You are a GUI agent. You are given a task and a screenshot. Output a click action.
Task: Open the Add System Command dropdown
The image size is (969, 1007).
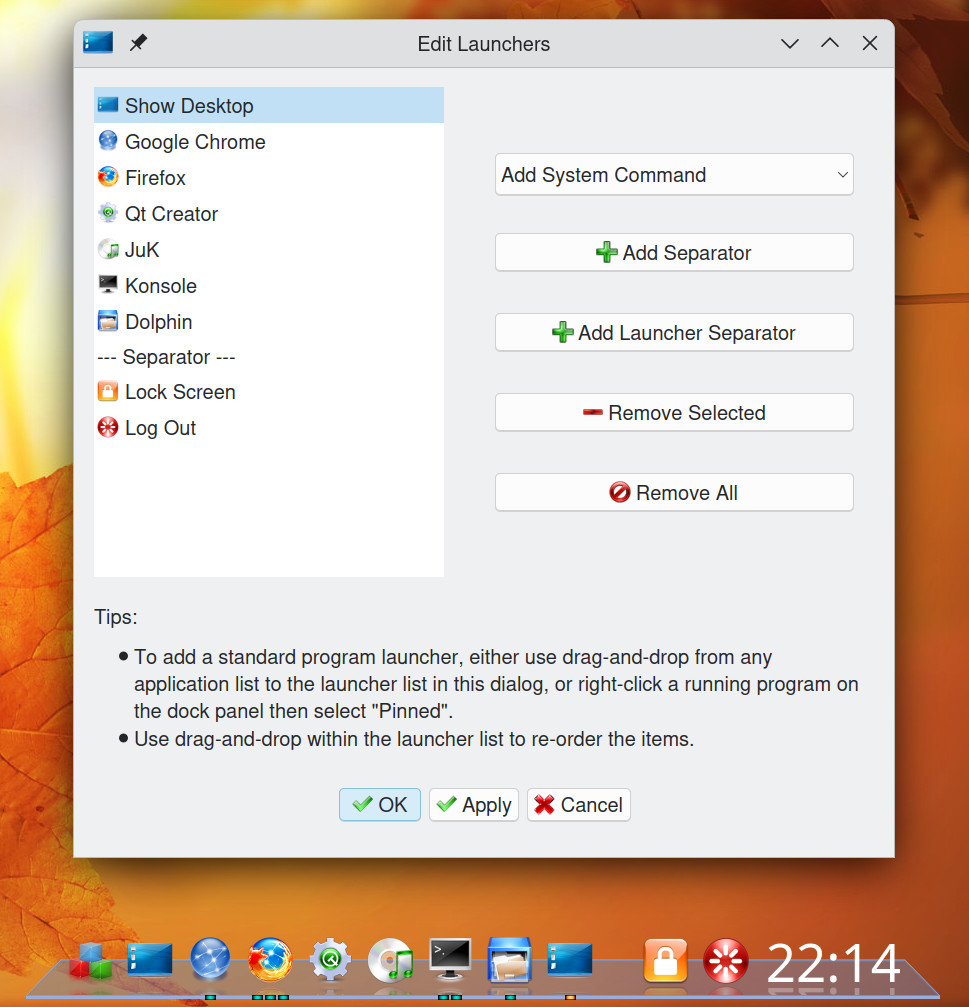pyautogui.click(x=674, y=175)
